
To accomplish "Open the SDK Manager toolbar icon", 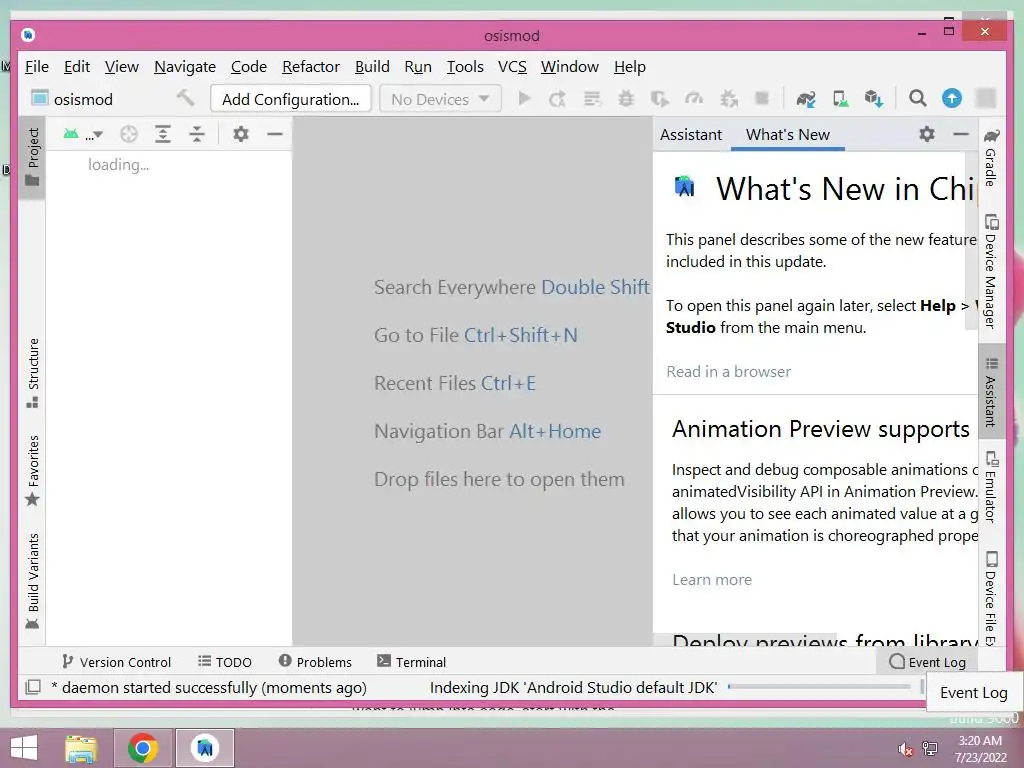I will pos(874,99).
